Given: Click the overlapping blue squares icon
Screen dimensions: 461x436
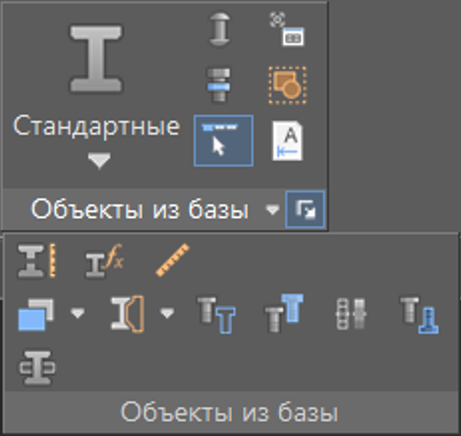Looking at the screenshot, I should click(x=36, y=314).
